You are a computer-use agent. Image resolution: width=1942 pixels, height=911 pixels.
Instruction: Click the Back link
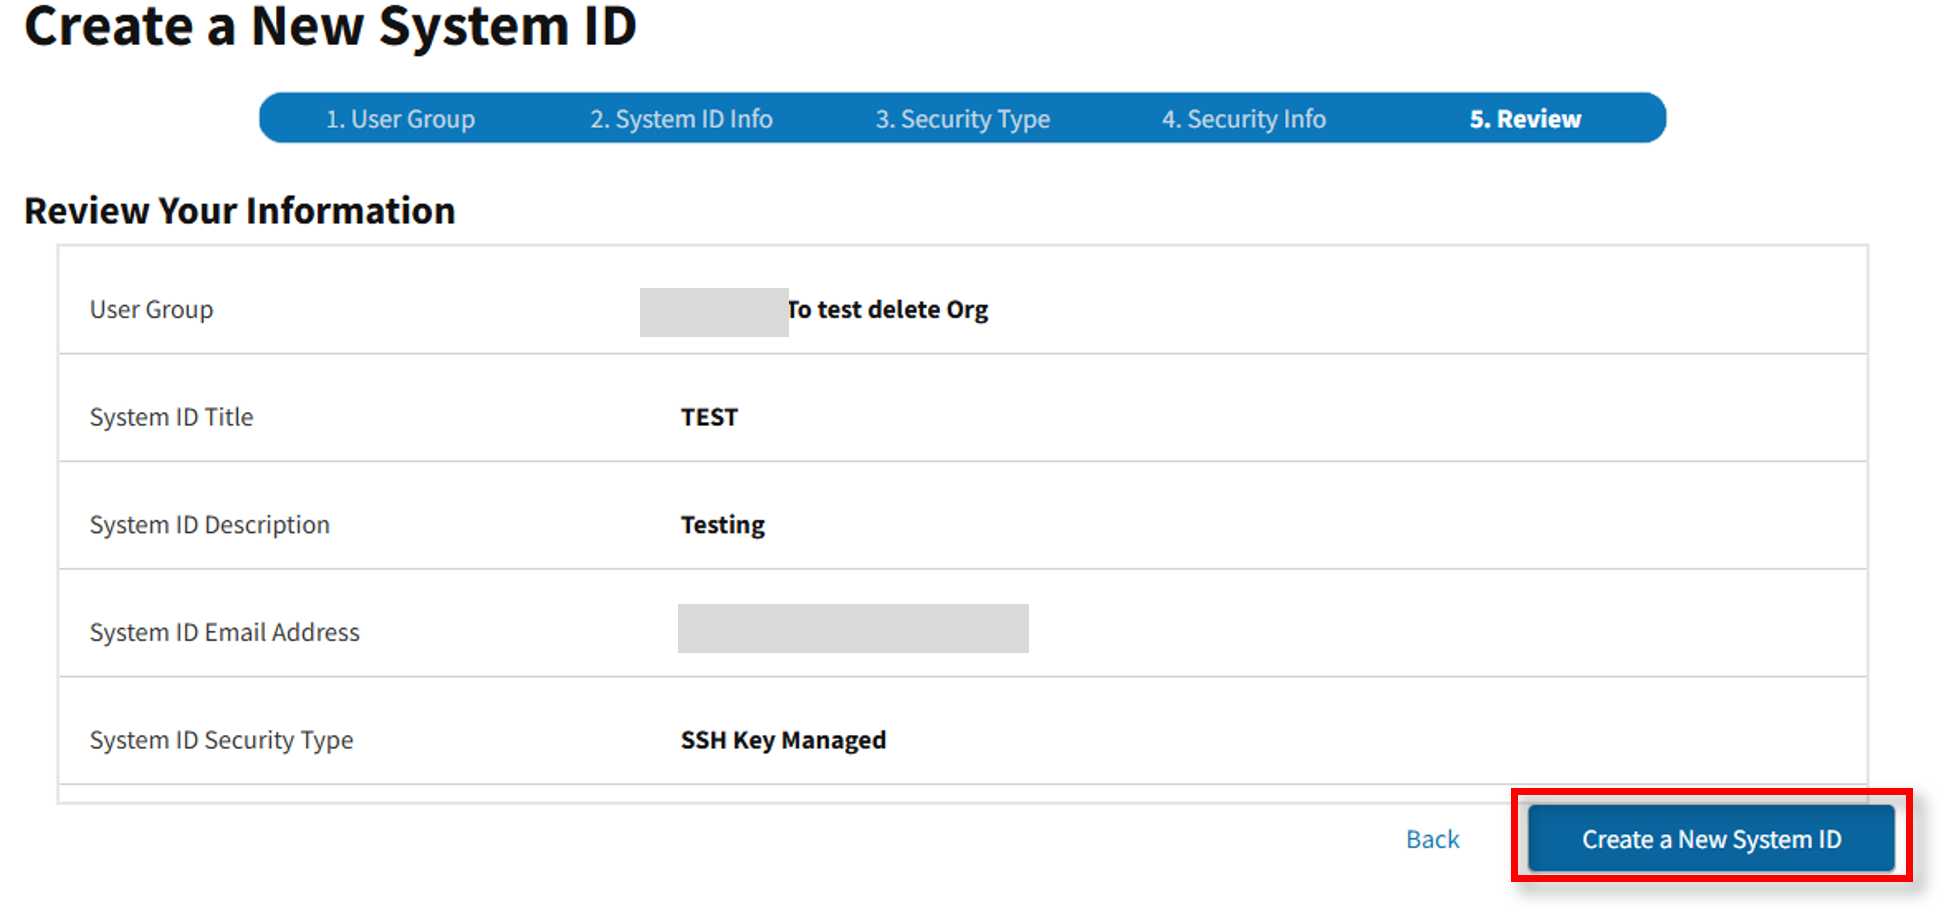(1432, 839)
